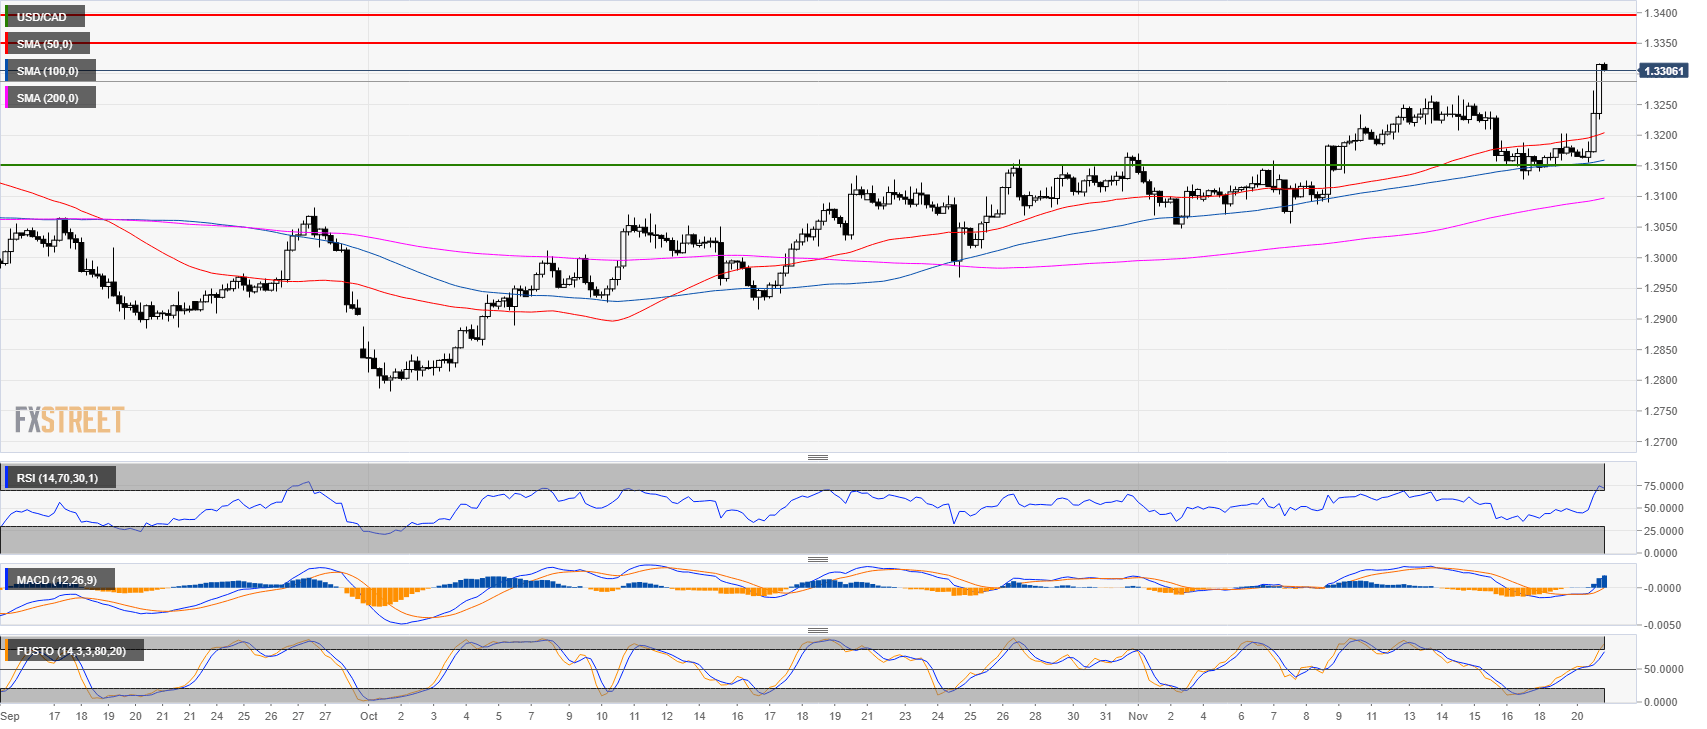Click the 75.0000 level on RSI axis

tap(1664, 486)
